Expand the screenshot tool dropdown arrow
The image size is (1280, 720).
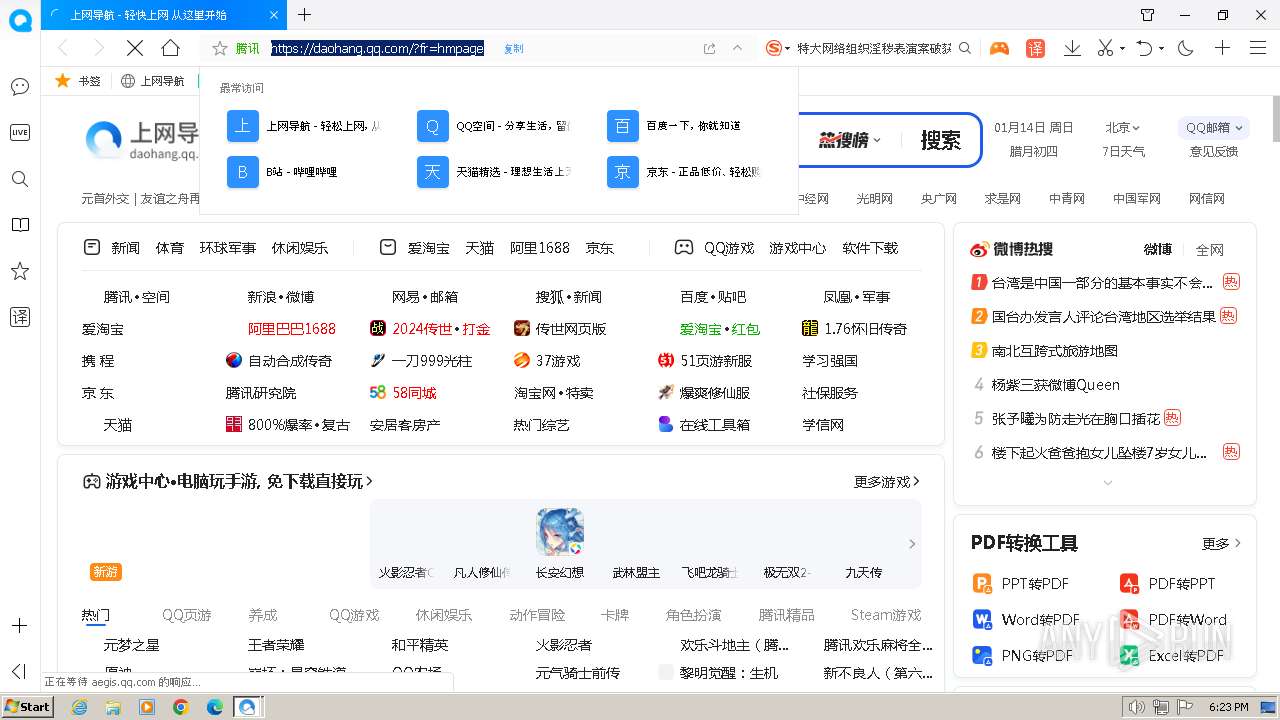coord(1122,48)
